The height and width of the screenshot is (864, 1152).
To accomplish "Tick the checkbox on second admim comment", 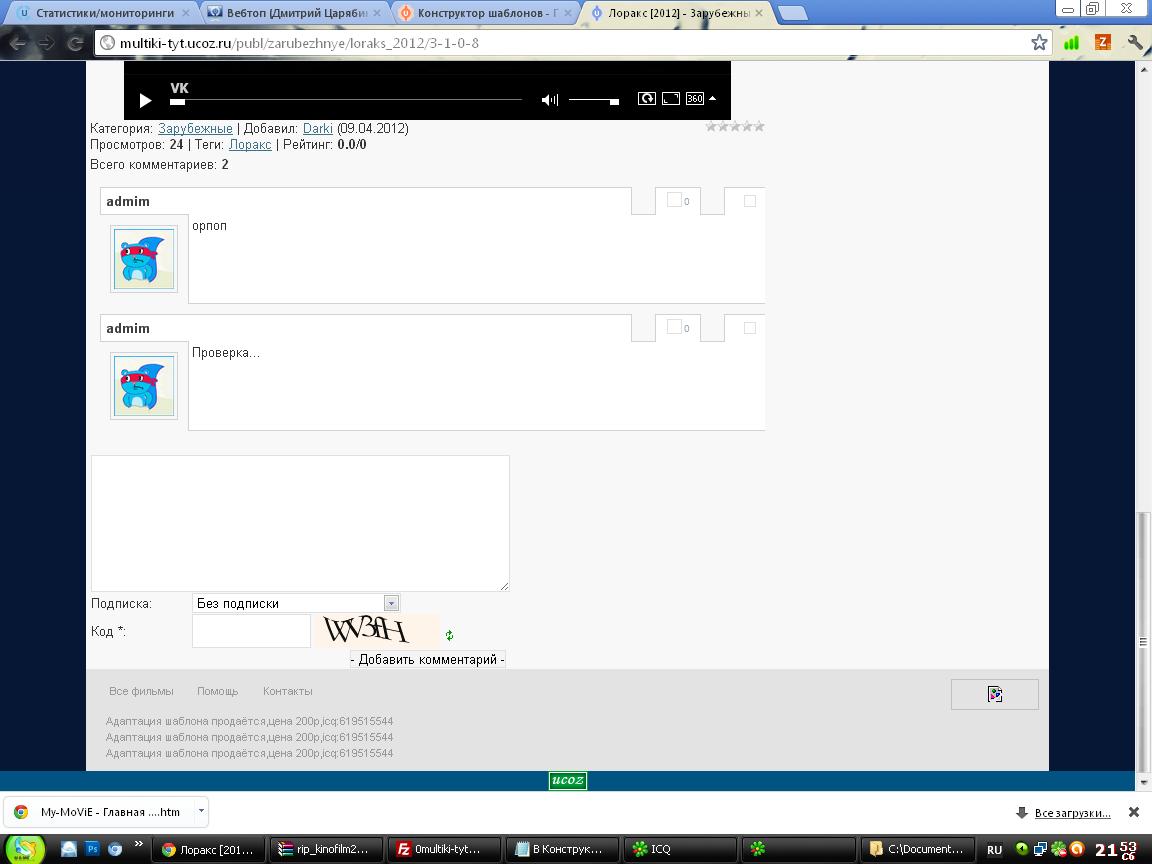I will (x=749, y=328).
